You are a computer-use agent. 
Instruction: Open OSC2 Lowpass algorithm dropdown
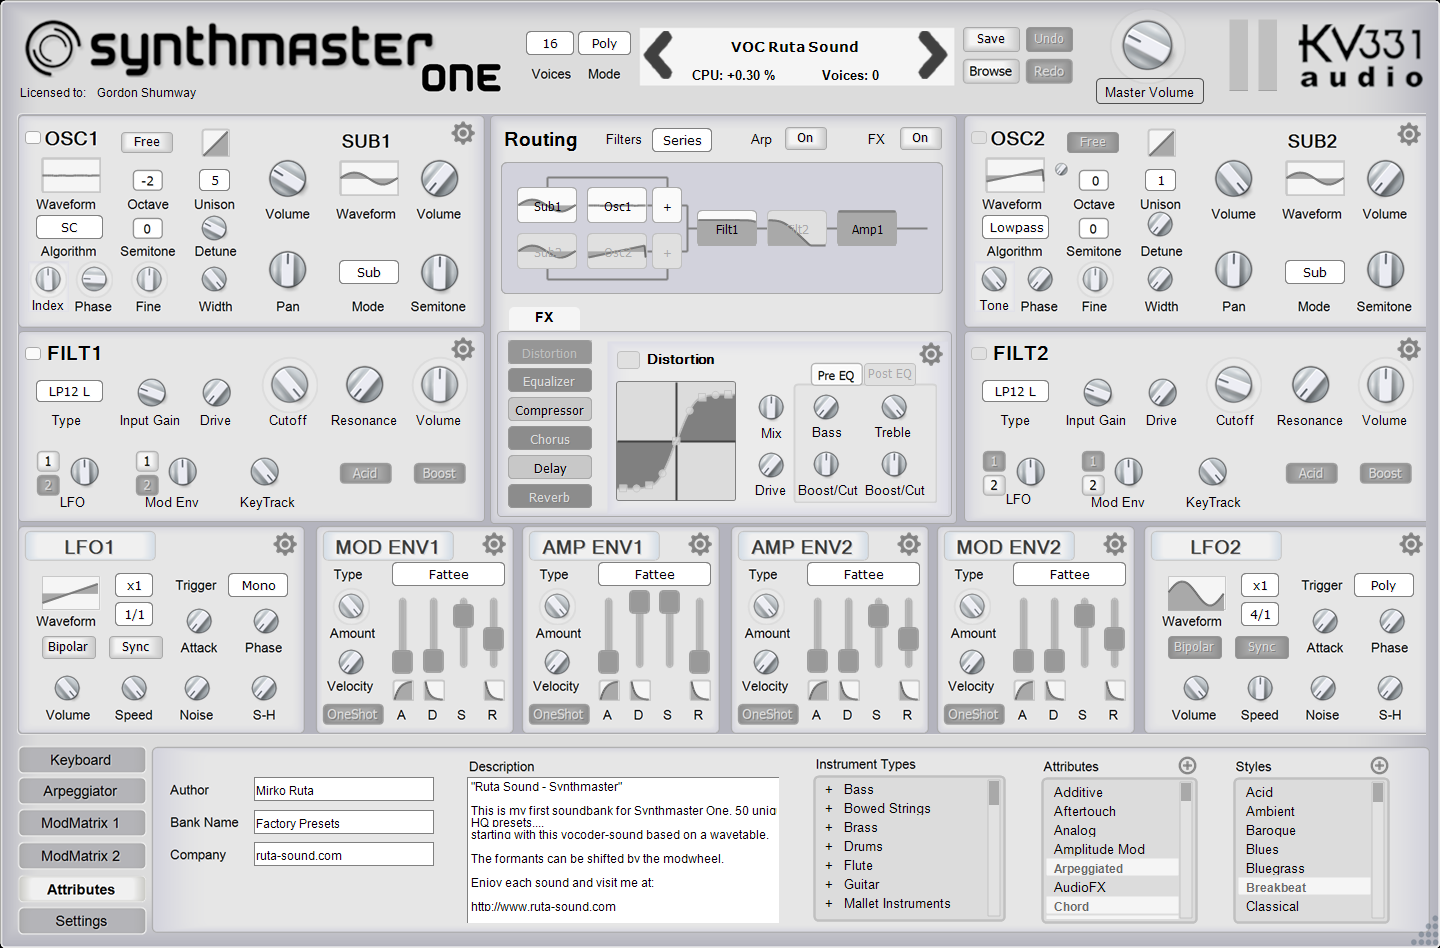point(1015,228)
